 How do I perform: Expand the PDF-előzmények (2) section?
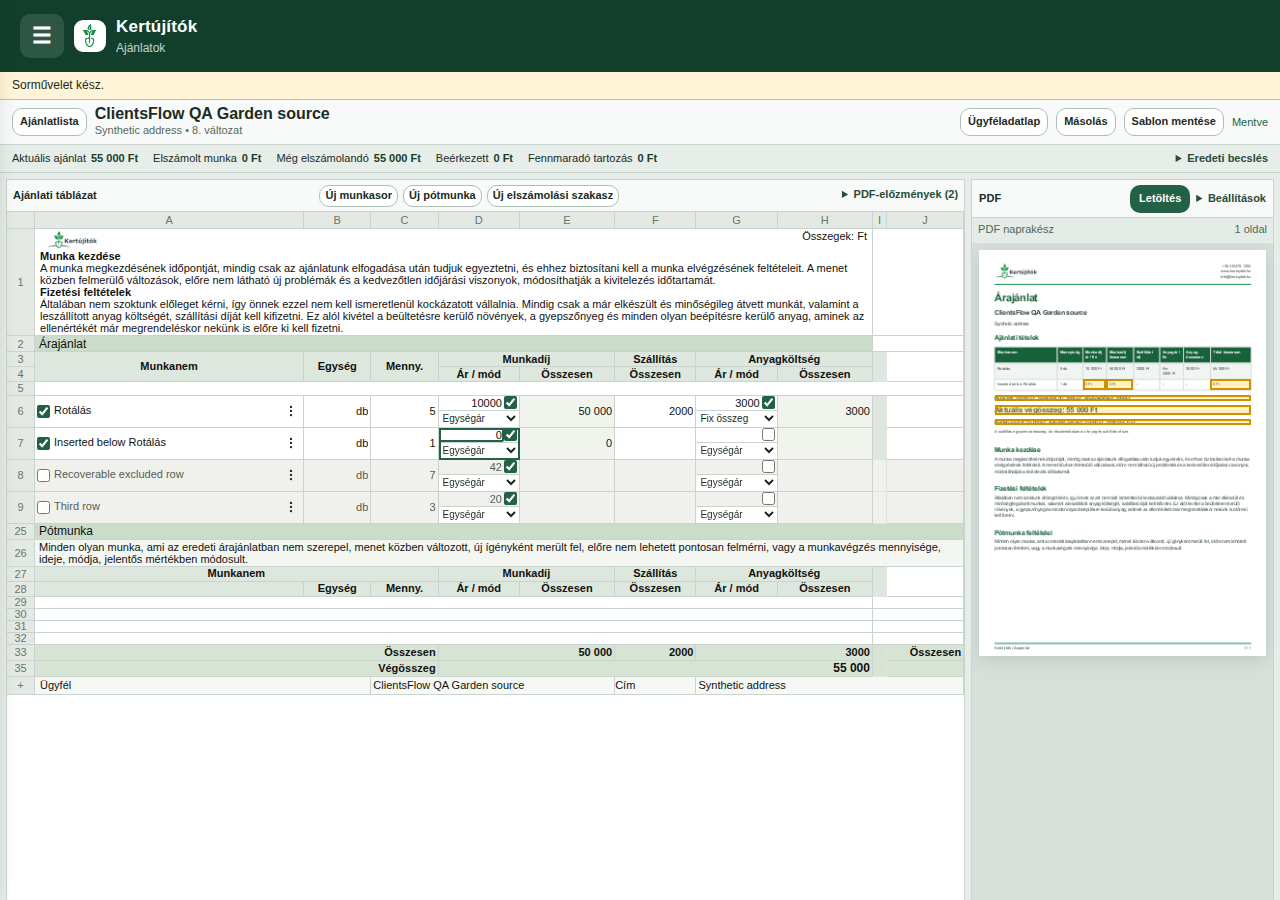900,194
